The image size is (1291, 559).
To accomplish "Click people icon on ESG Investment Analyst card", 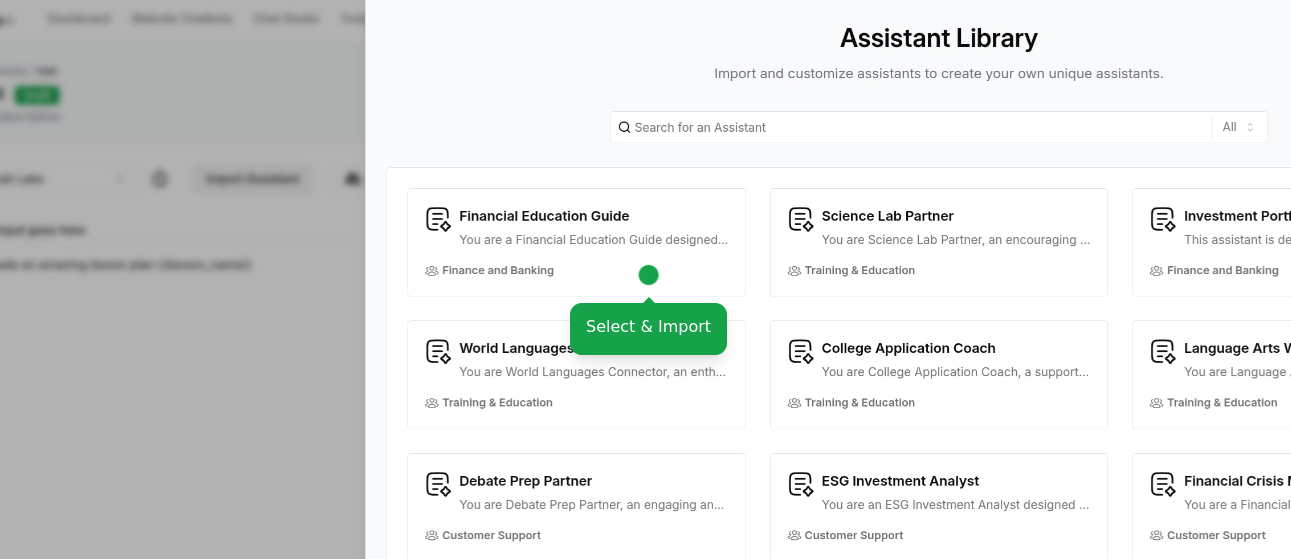I will click(x=794, y=536).
